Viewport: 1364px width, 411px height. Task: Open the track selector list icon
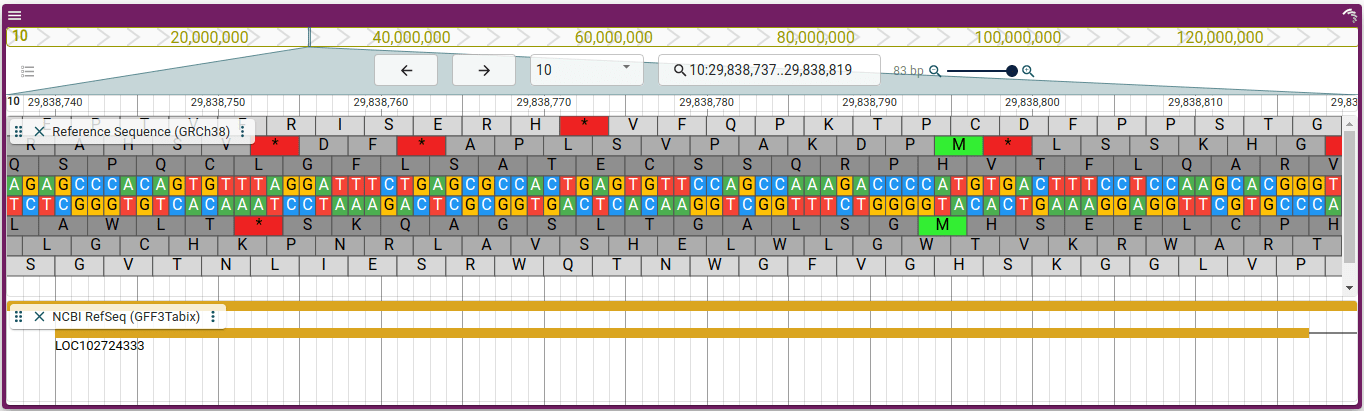pyautogui.click(x=28, y=71)
